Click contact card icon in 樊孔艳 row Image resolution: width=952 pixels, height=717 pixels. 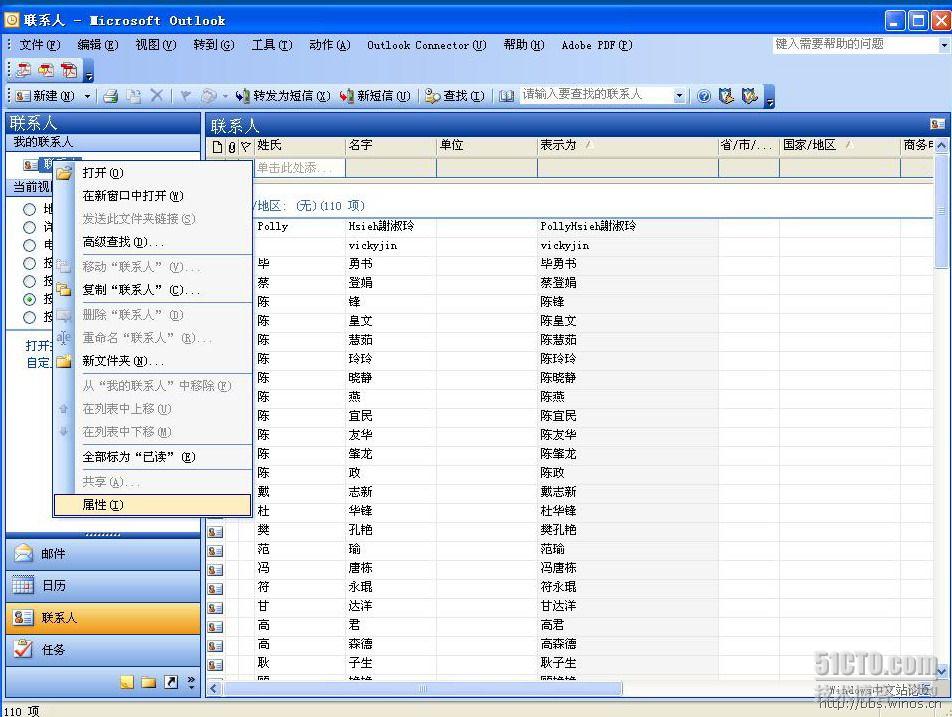(x=215, y=532)
